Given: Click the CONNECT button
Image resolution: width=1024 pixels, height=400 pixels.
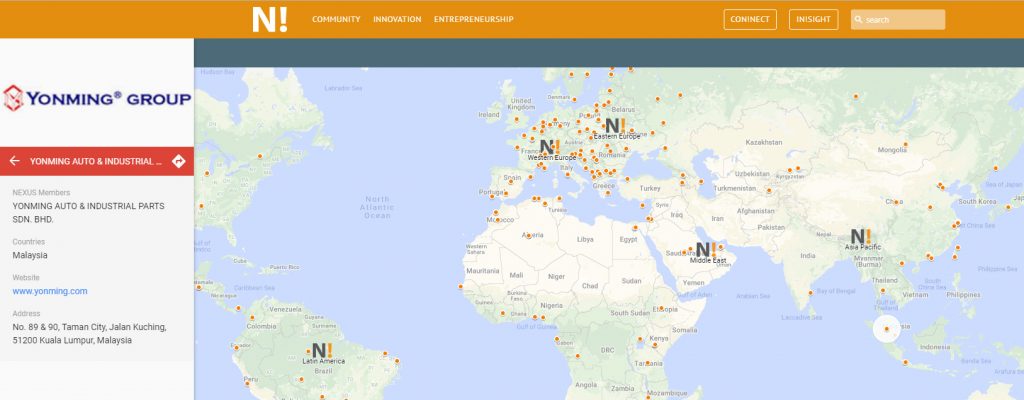Looking at the screenshot, I should coord(750,20).
